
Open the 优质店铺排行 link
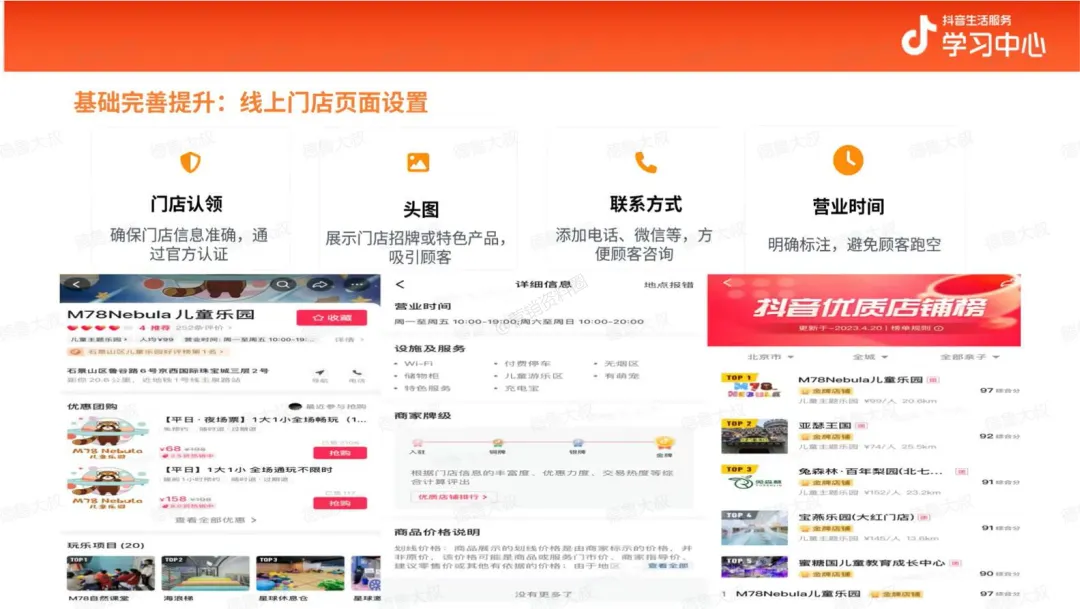[453, 496]
